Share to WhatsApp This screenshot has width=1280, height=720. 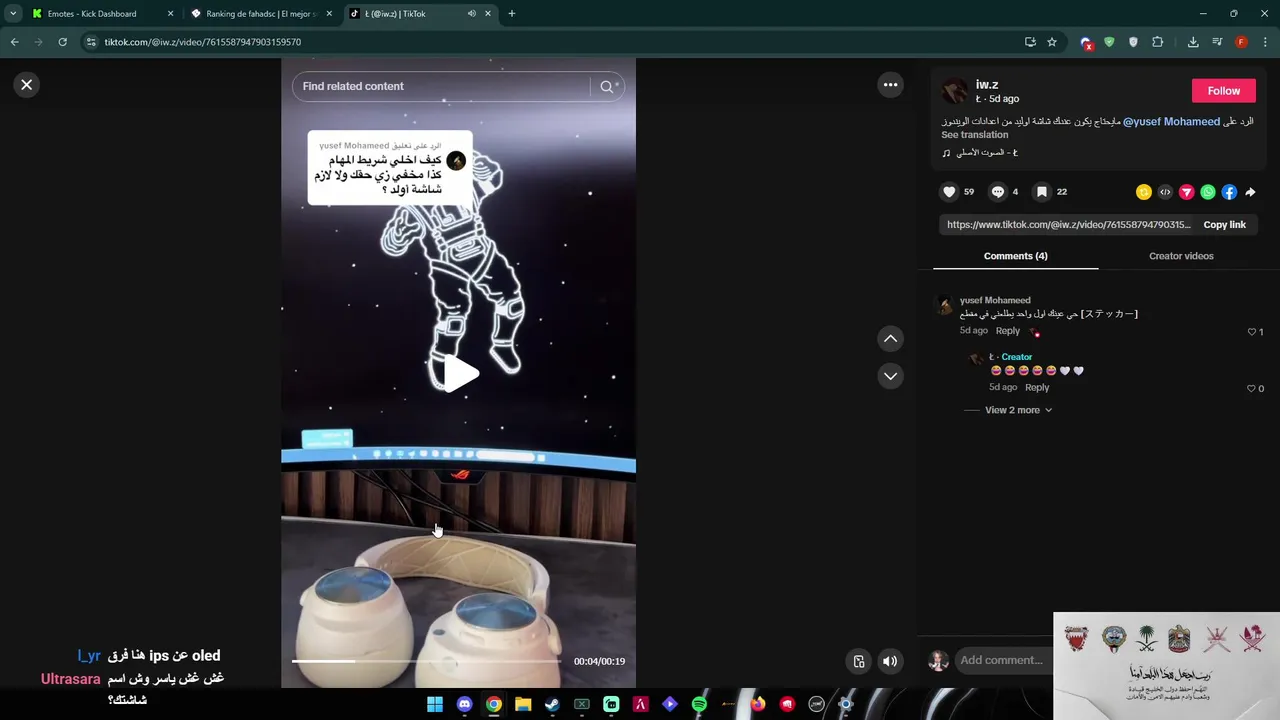pos(1208,192)
